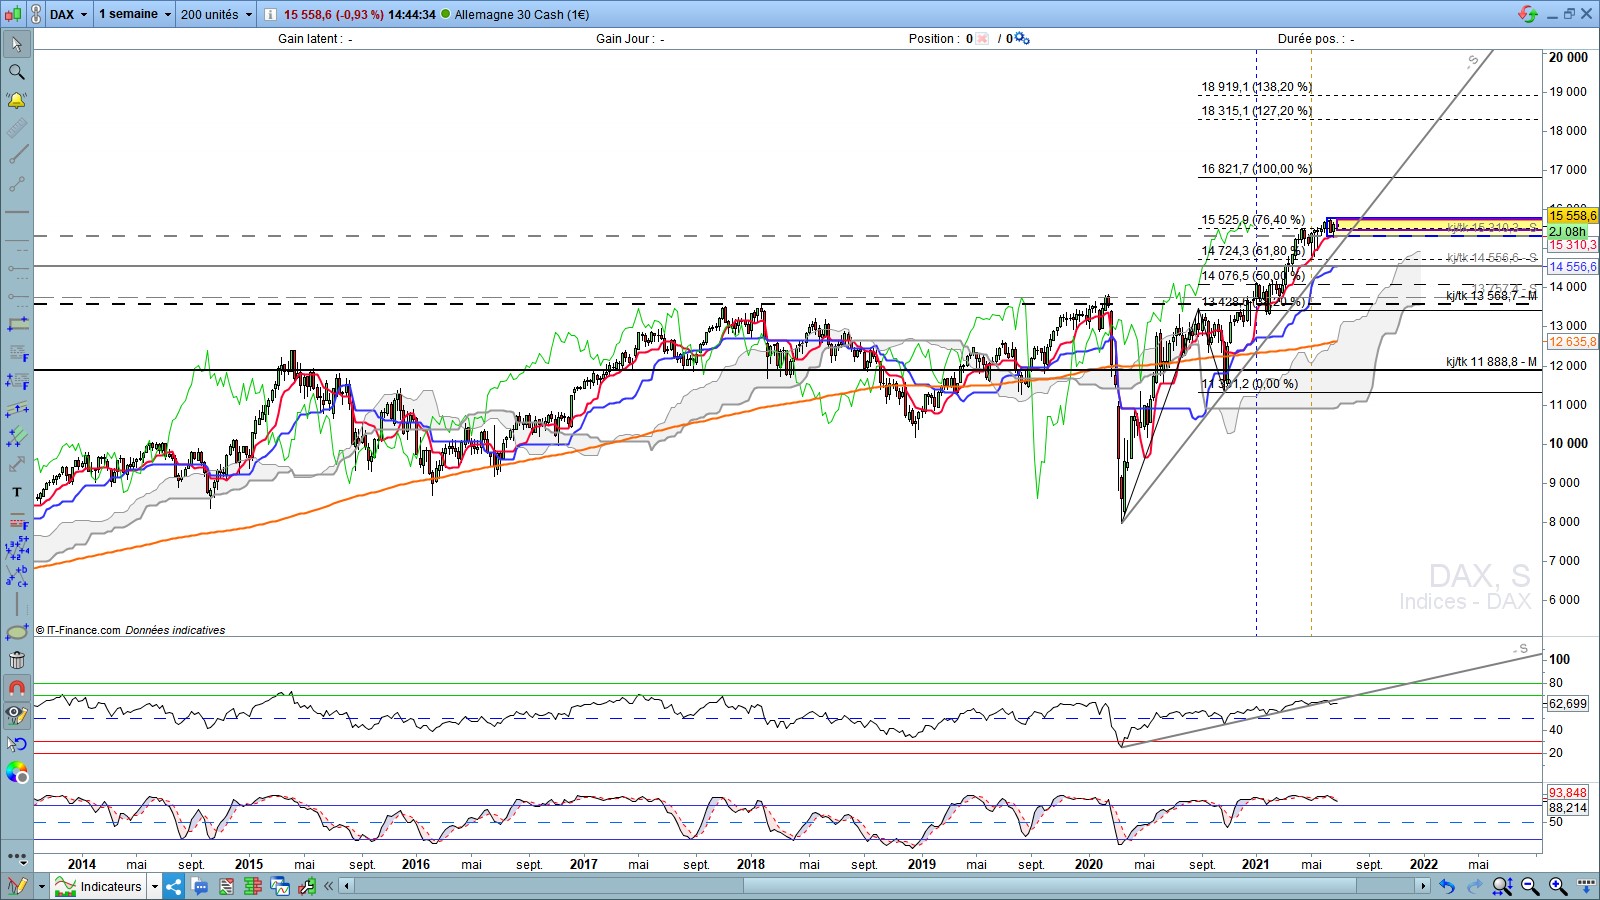The width and height of the screenshot is (1600, 900).
Task: Click the trash bin delete tool
Action: tap(17, 660)
